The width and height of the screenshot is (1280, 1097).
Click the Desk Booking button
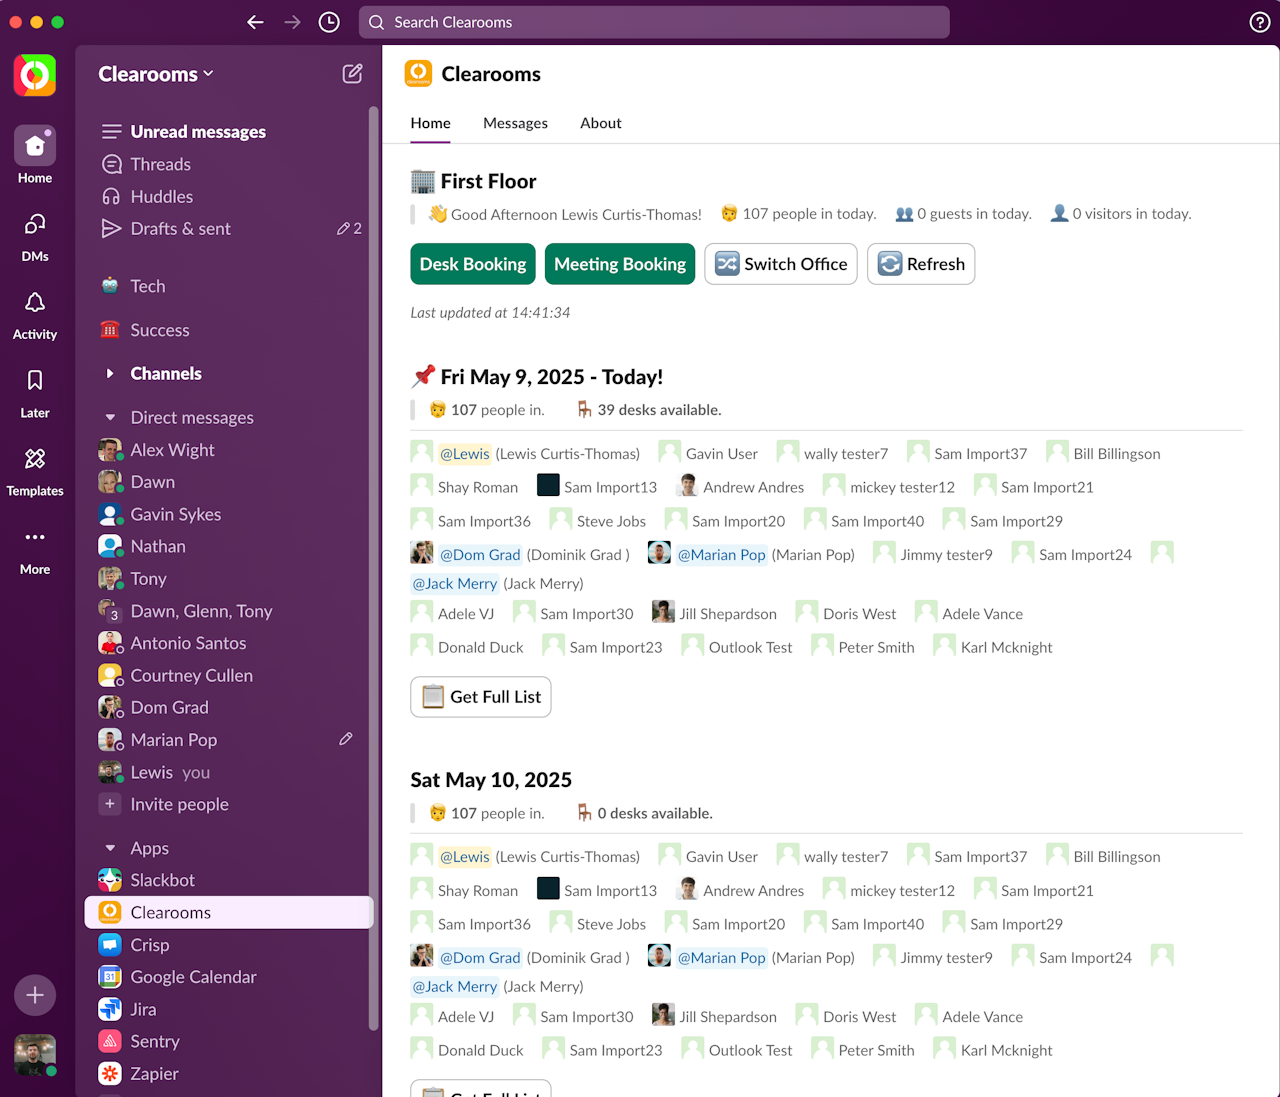coord(473,264)
